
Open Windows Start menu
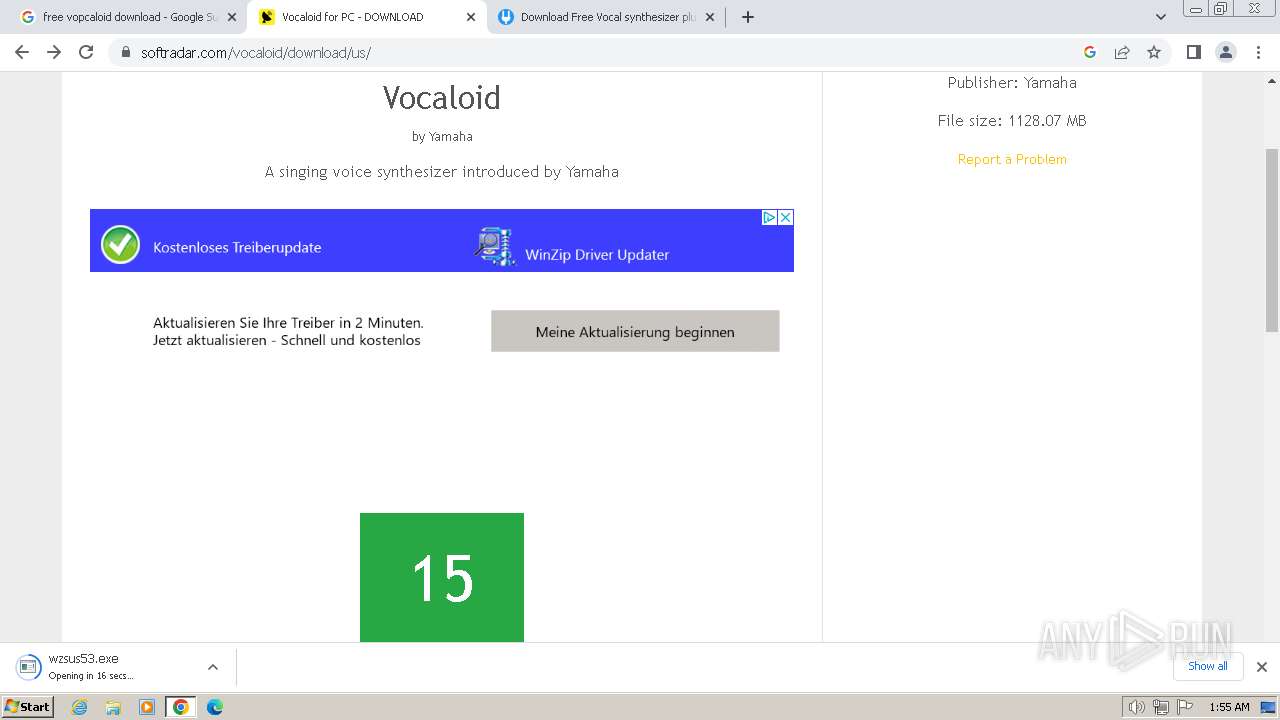coord(28,706)
